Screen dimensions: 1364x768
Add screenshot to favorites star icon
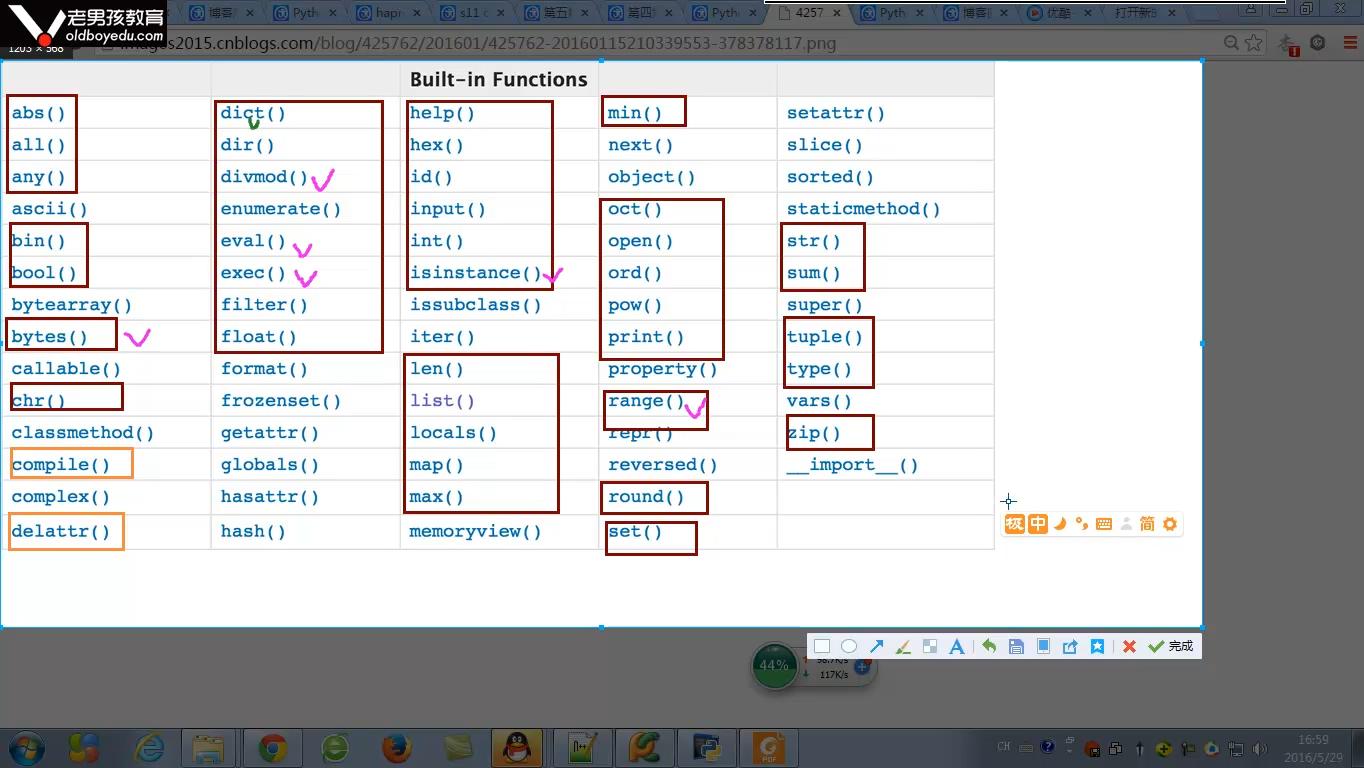(x=1097, y=646)
